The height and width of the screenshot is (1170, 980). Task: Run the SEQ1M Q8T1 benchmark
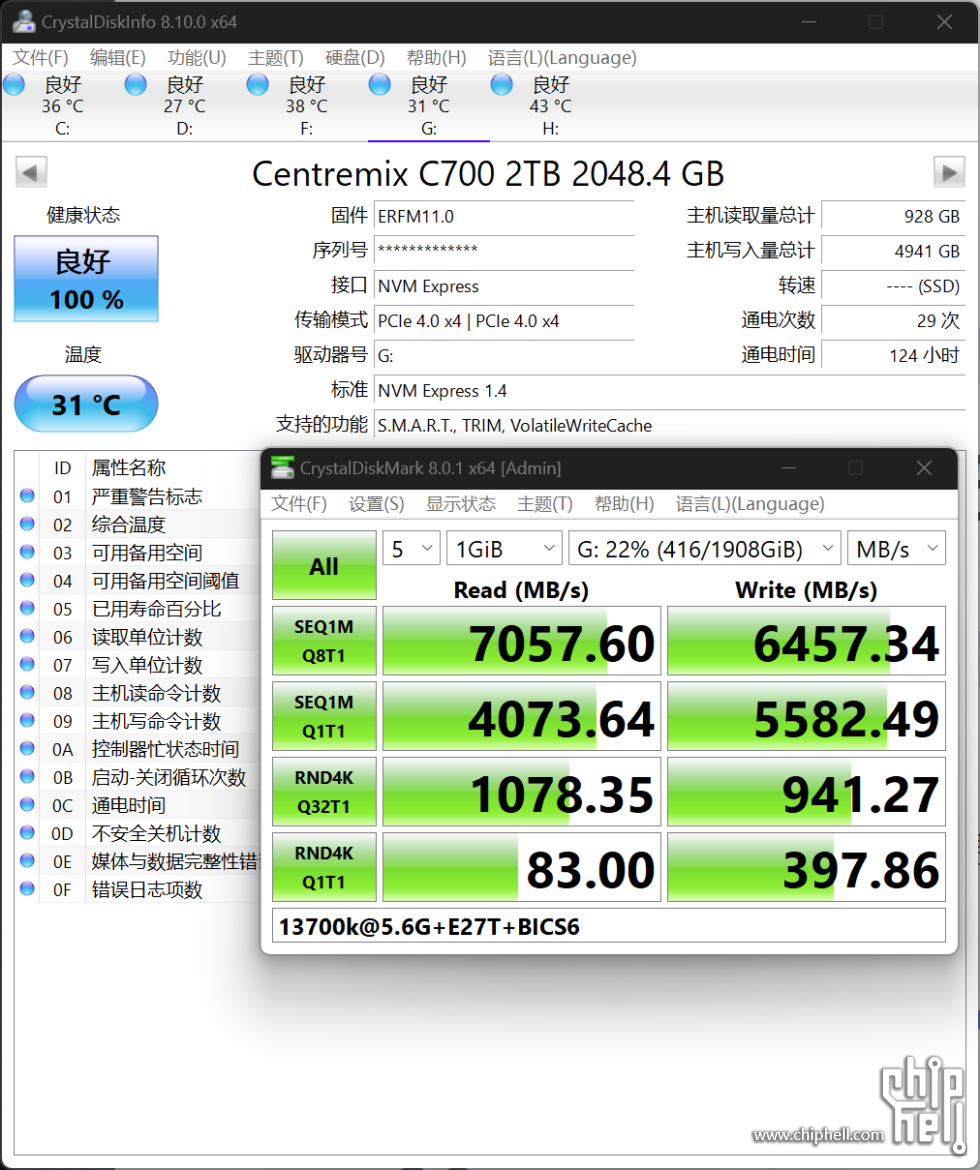[x=324, y=641]
